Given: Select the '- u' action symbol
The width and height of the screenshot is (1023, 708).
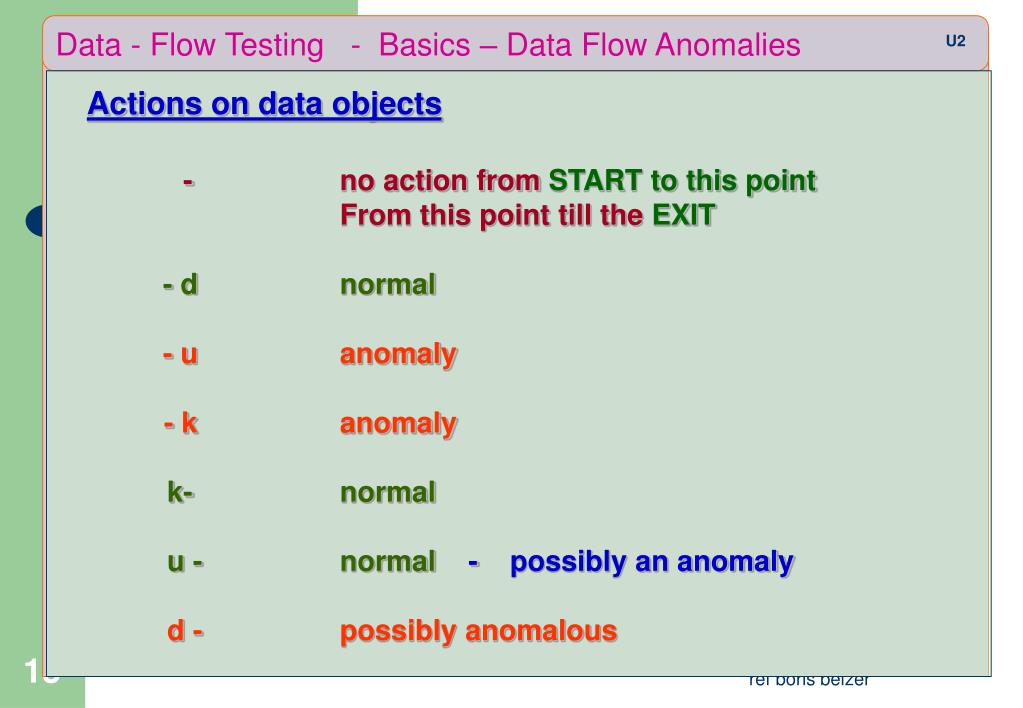Looking at the screenshot, I should click(x=180, y=354).
